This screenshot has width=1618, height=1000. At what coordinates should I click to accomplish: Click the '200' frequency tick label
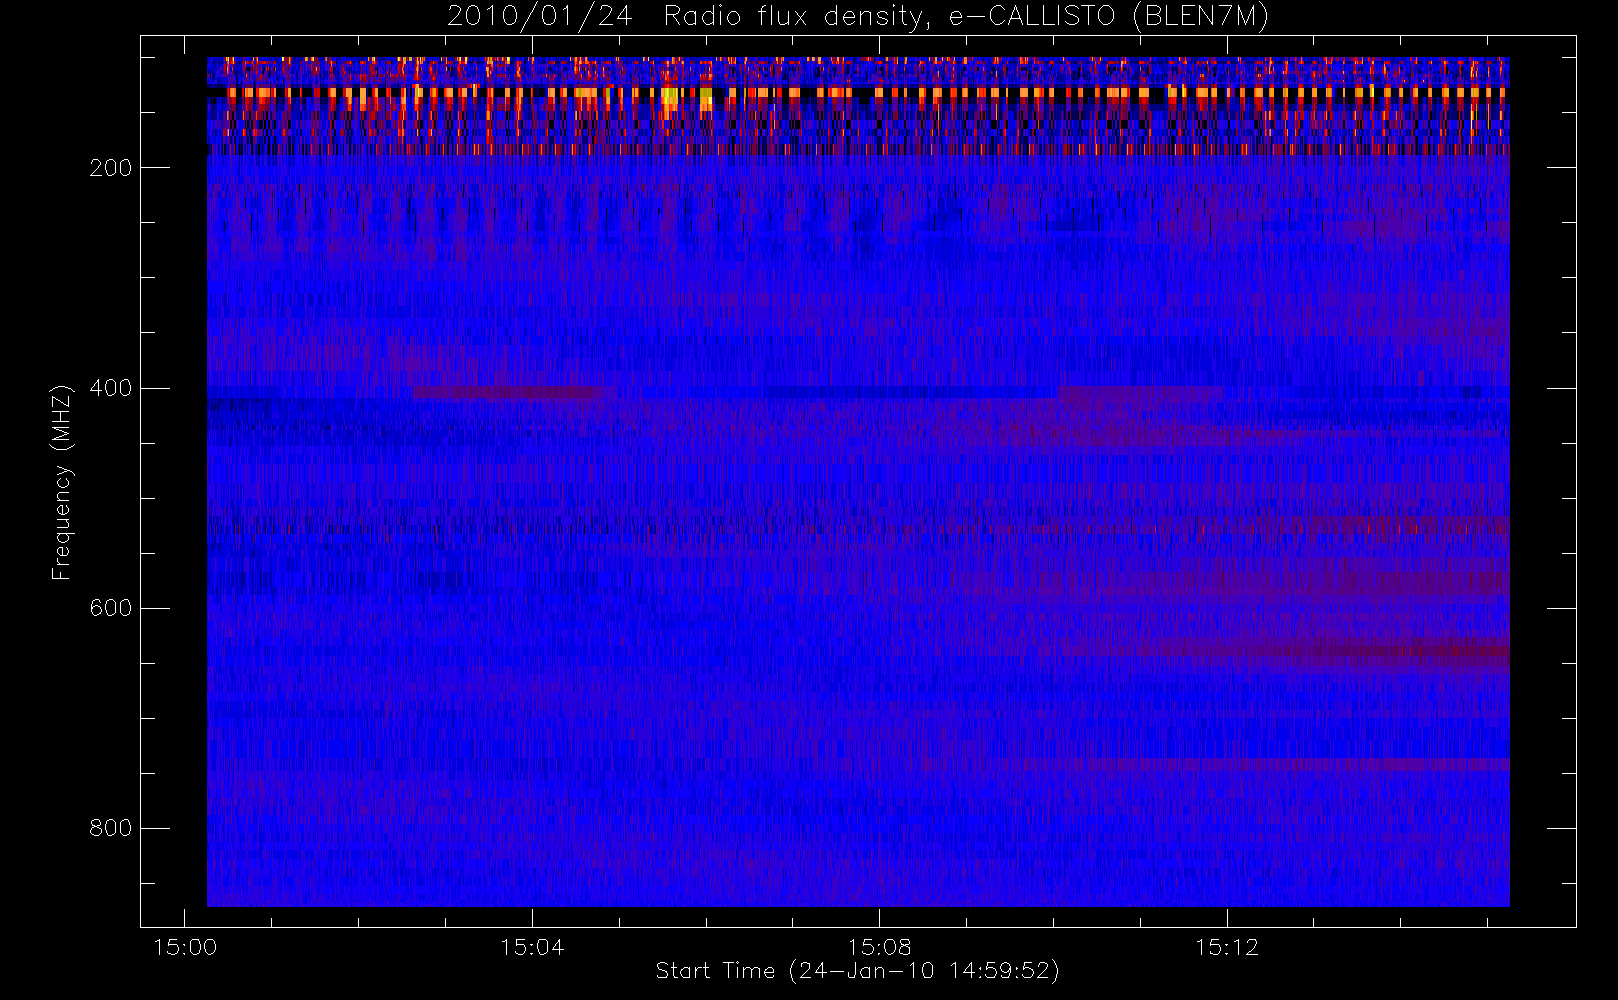click(110, 168)
